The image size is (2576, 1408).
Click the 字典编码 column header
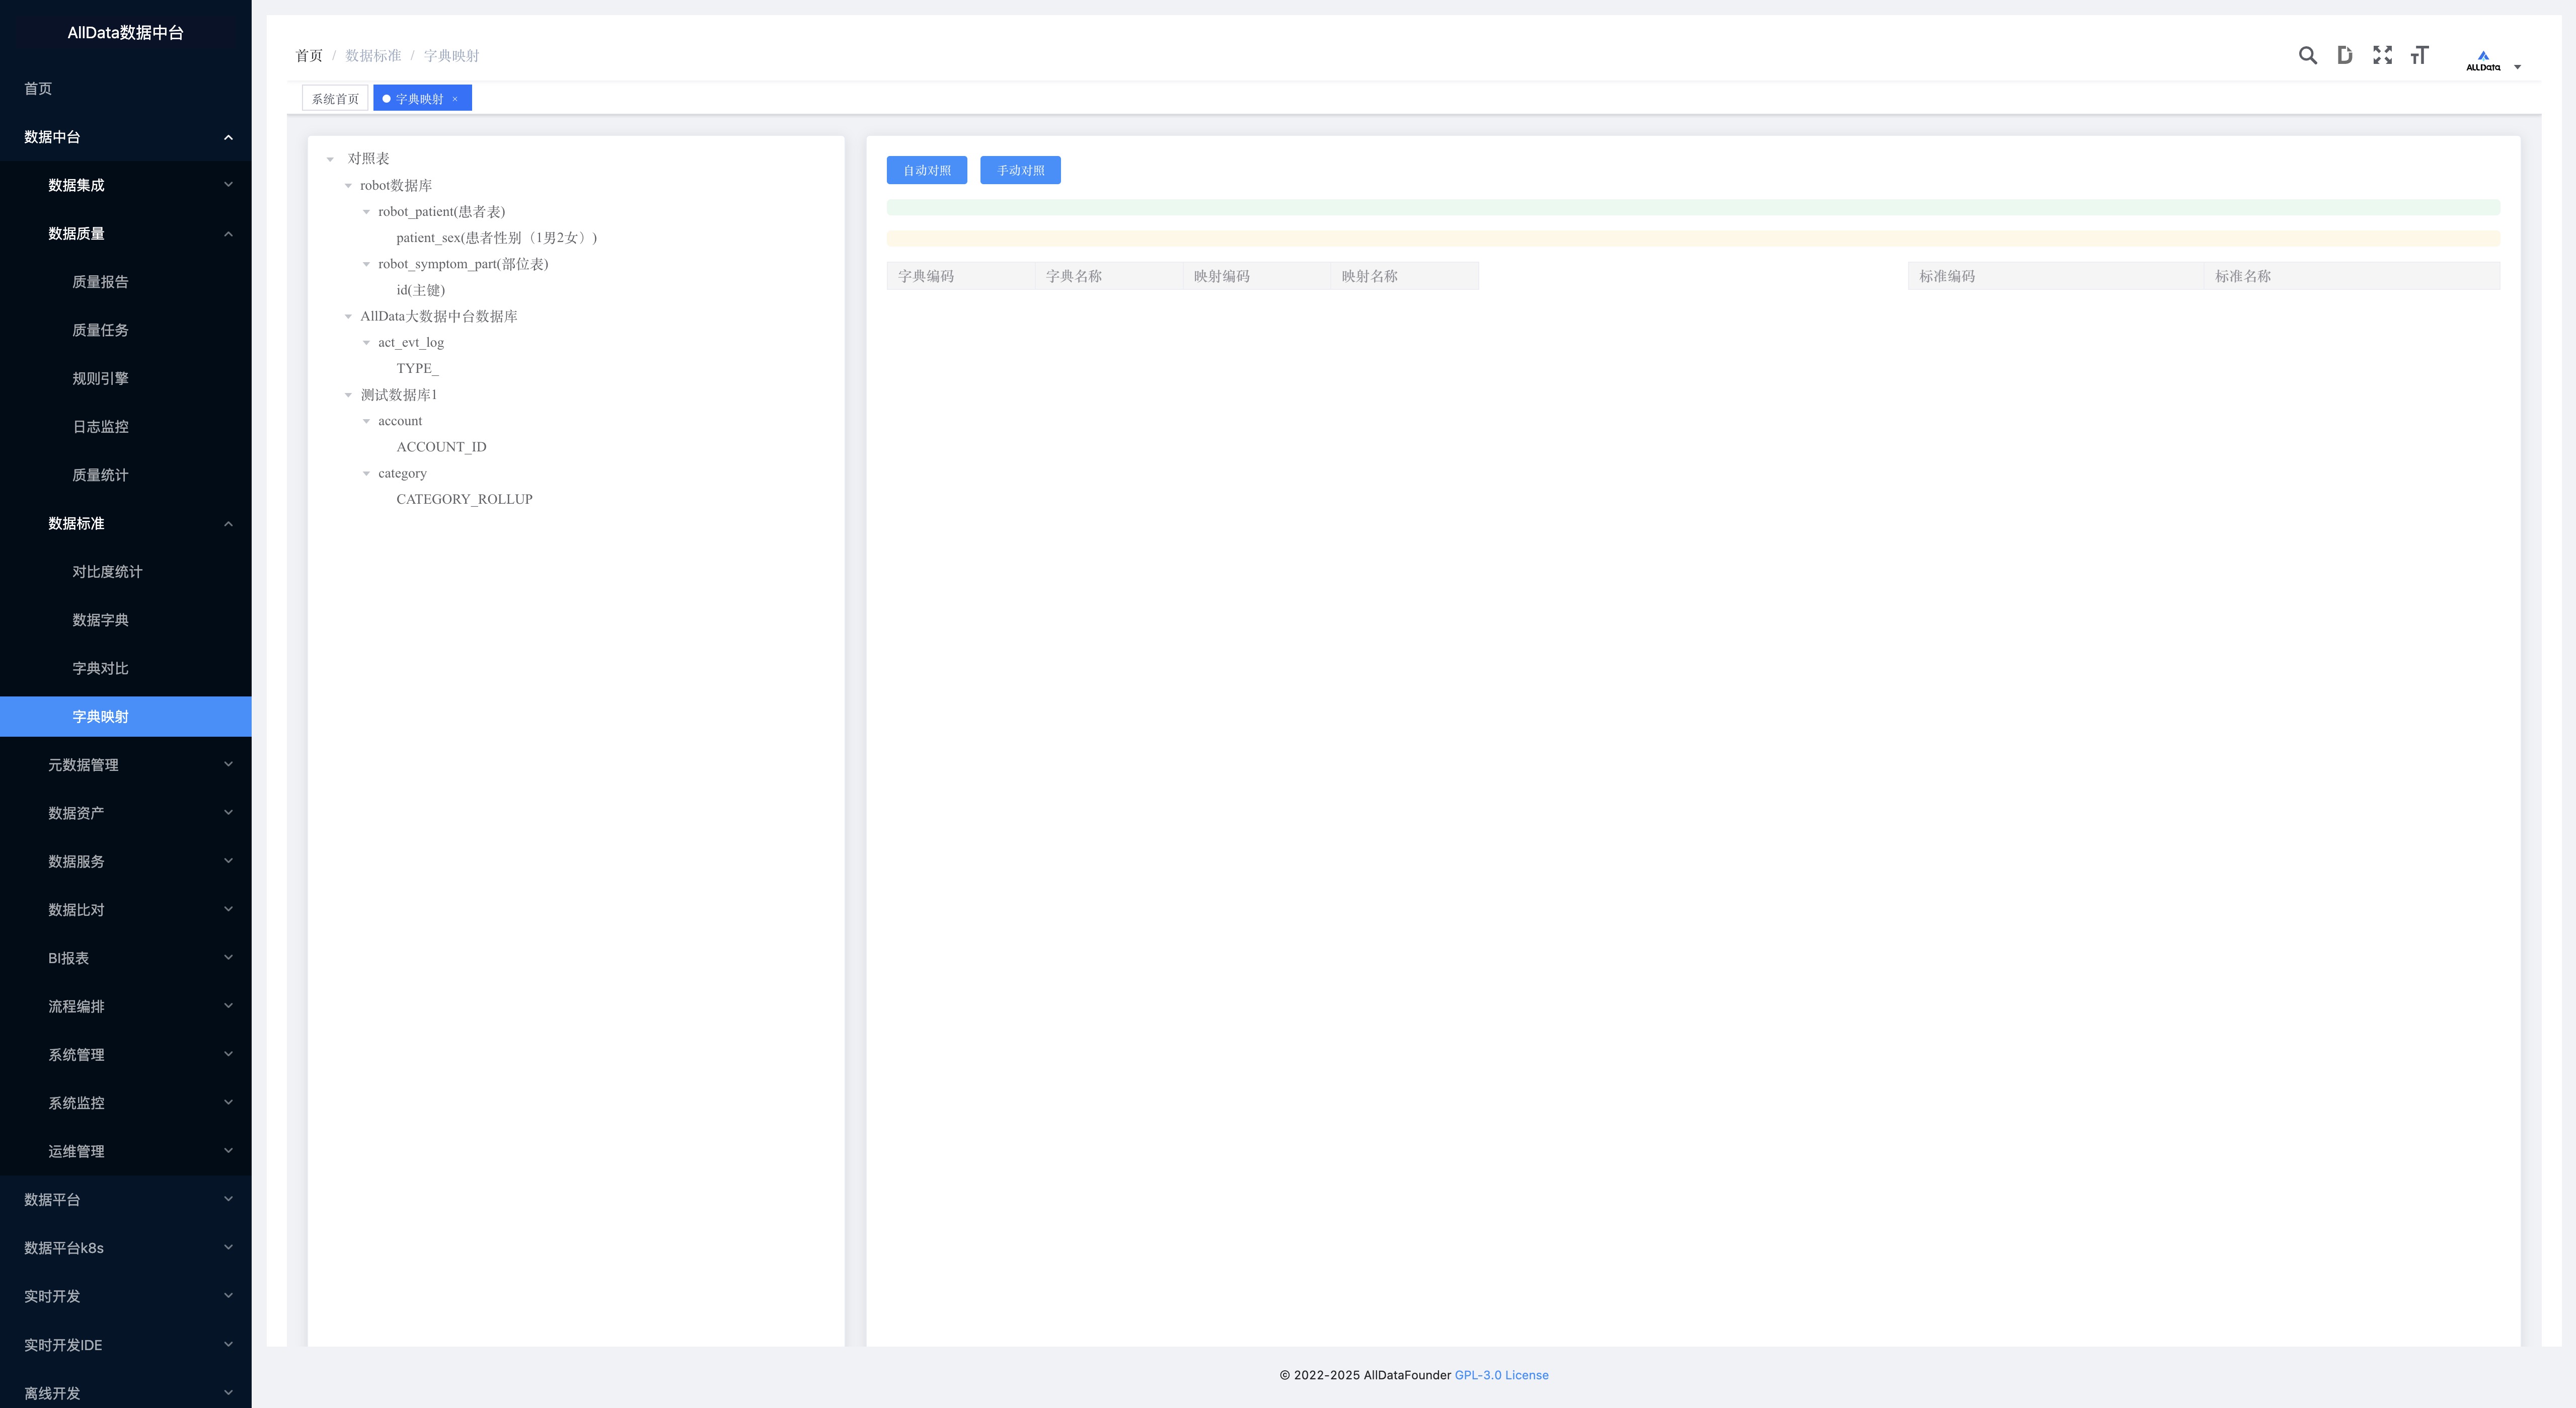pyautogui.click(x=960, y=276)
